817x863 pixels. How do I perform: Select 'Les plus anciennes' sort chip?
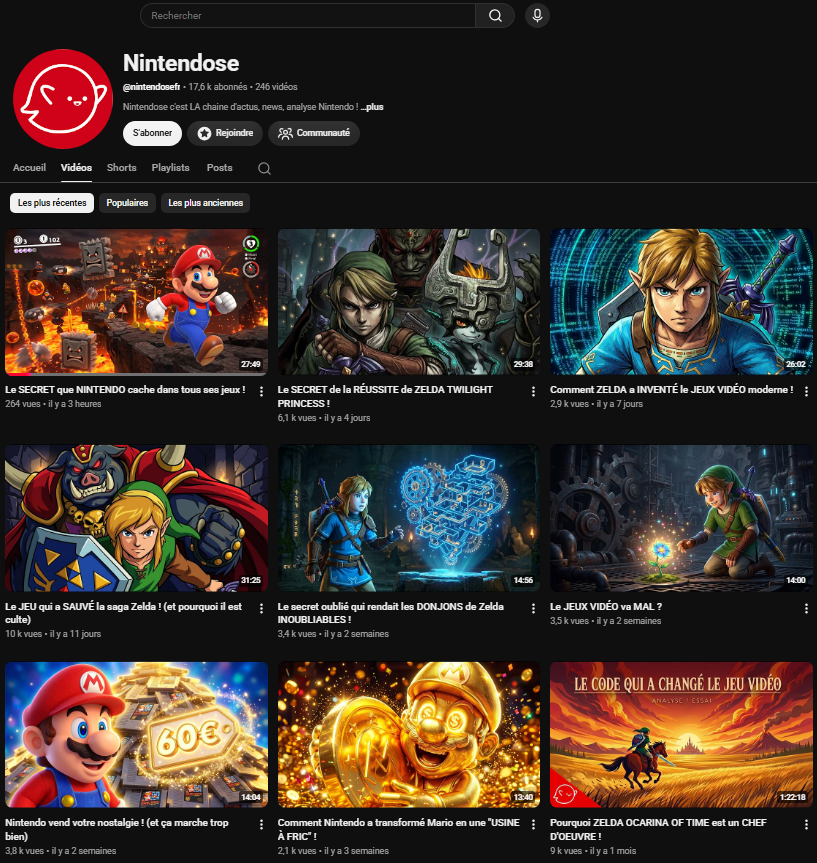point(205,203)
